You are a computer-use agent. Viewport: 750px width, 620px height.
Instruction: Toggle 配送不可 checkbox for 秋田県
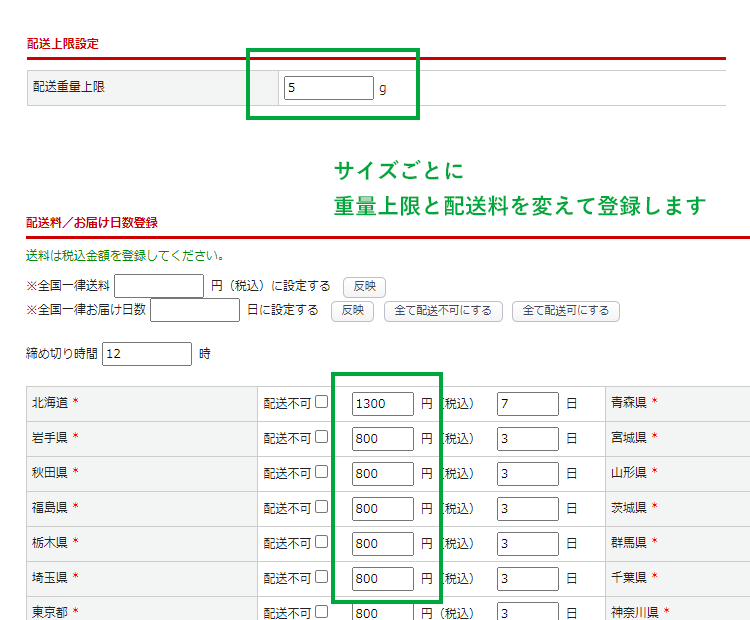coord(321,473)
